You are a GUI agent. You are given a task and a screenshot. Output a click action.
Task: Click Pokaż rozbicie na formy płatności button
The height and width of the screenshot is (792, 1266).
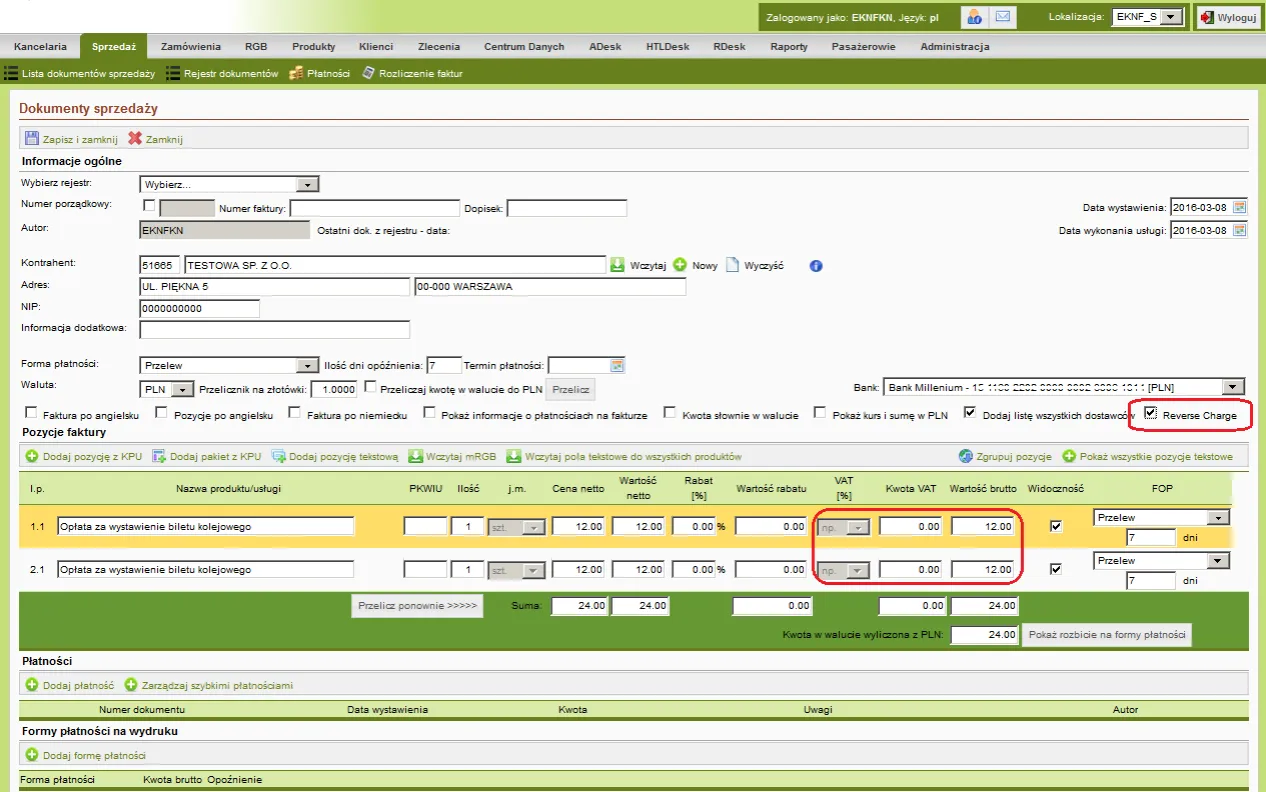coord(1106,635)
